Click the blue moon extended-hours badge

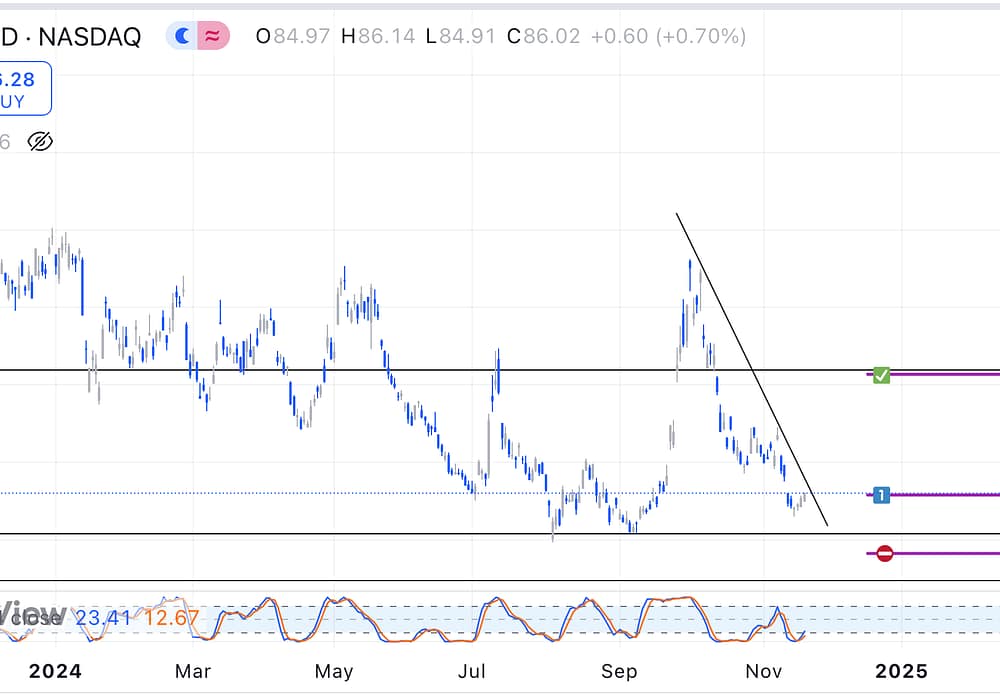point(183,37)
